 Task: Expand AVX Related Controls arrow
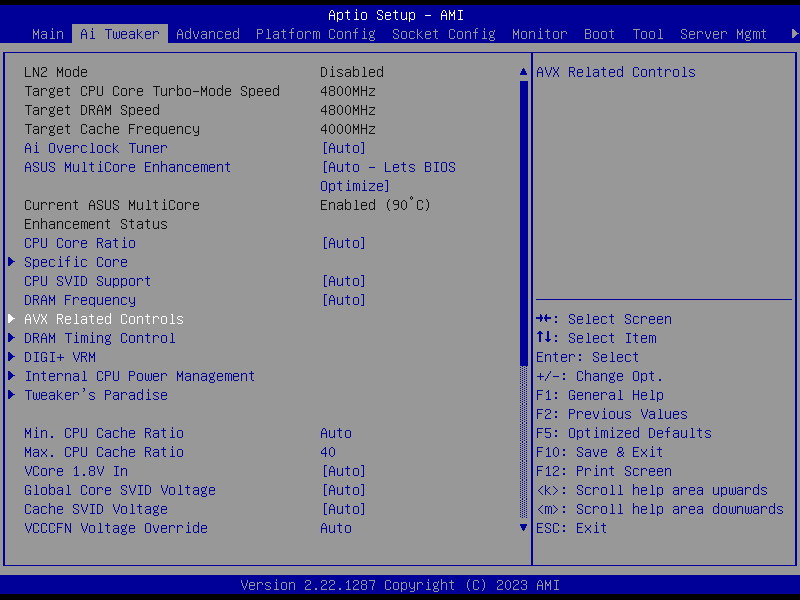point(11,319)
